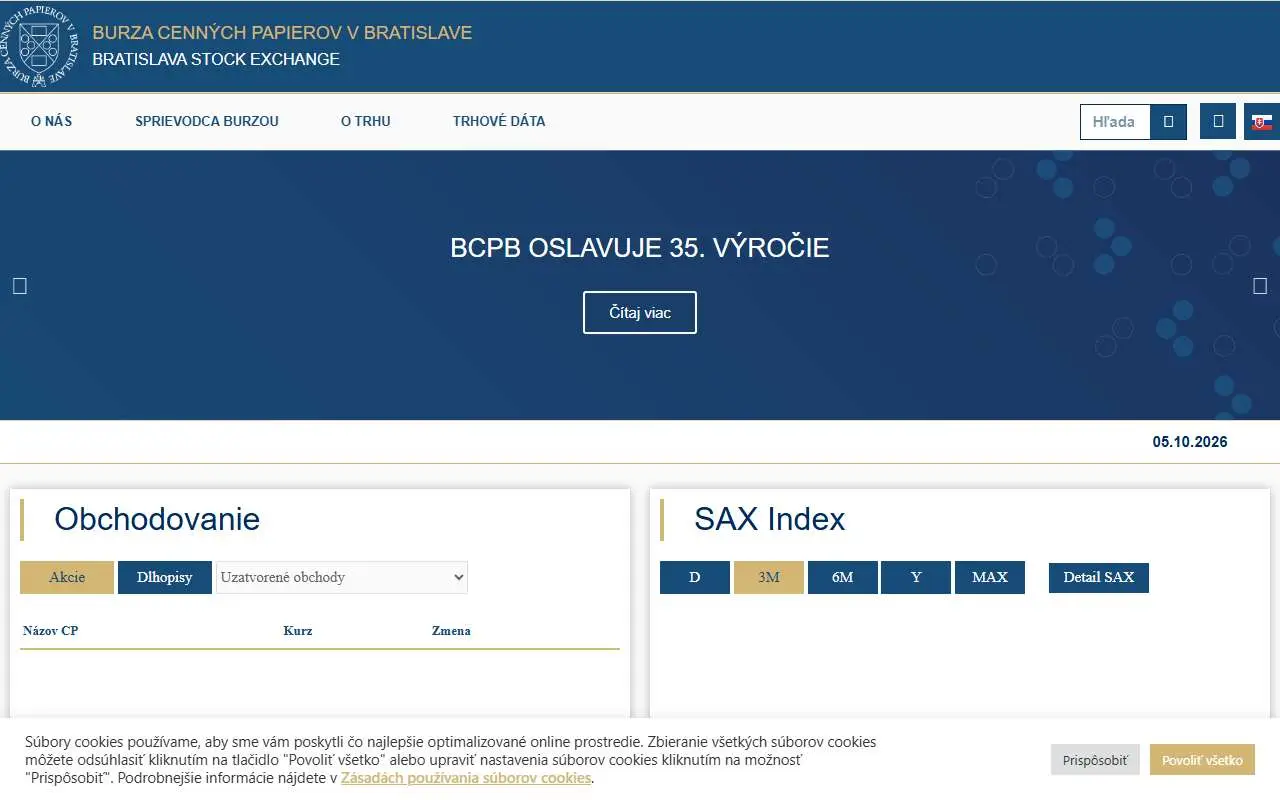The width and height of the screenshot is (1280, 800).
Task: Click the Čítaj viac button
Action: pos(640,313)
